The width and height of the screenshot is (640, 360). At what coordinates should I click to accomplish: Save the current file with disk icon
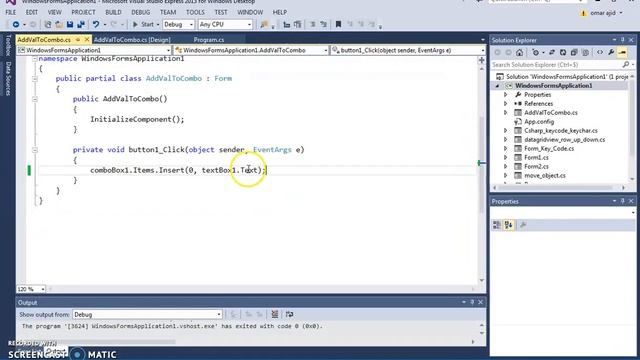click(70, 24)
